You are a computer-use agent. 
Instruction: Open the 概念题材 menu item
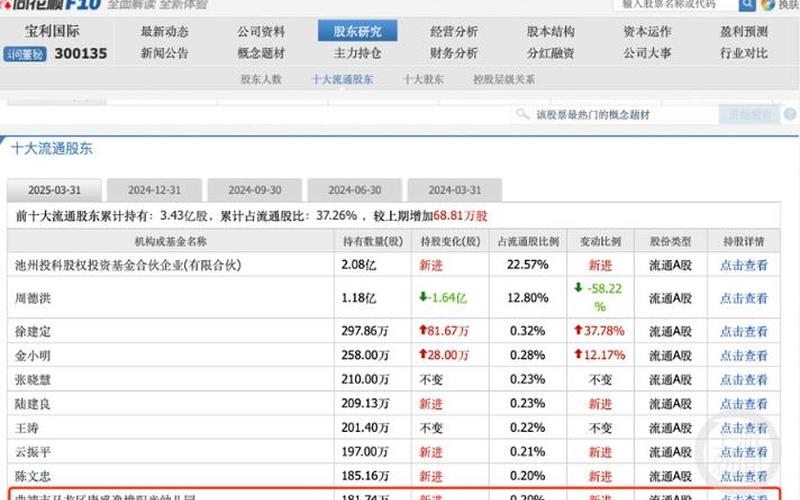(261, 53)
